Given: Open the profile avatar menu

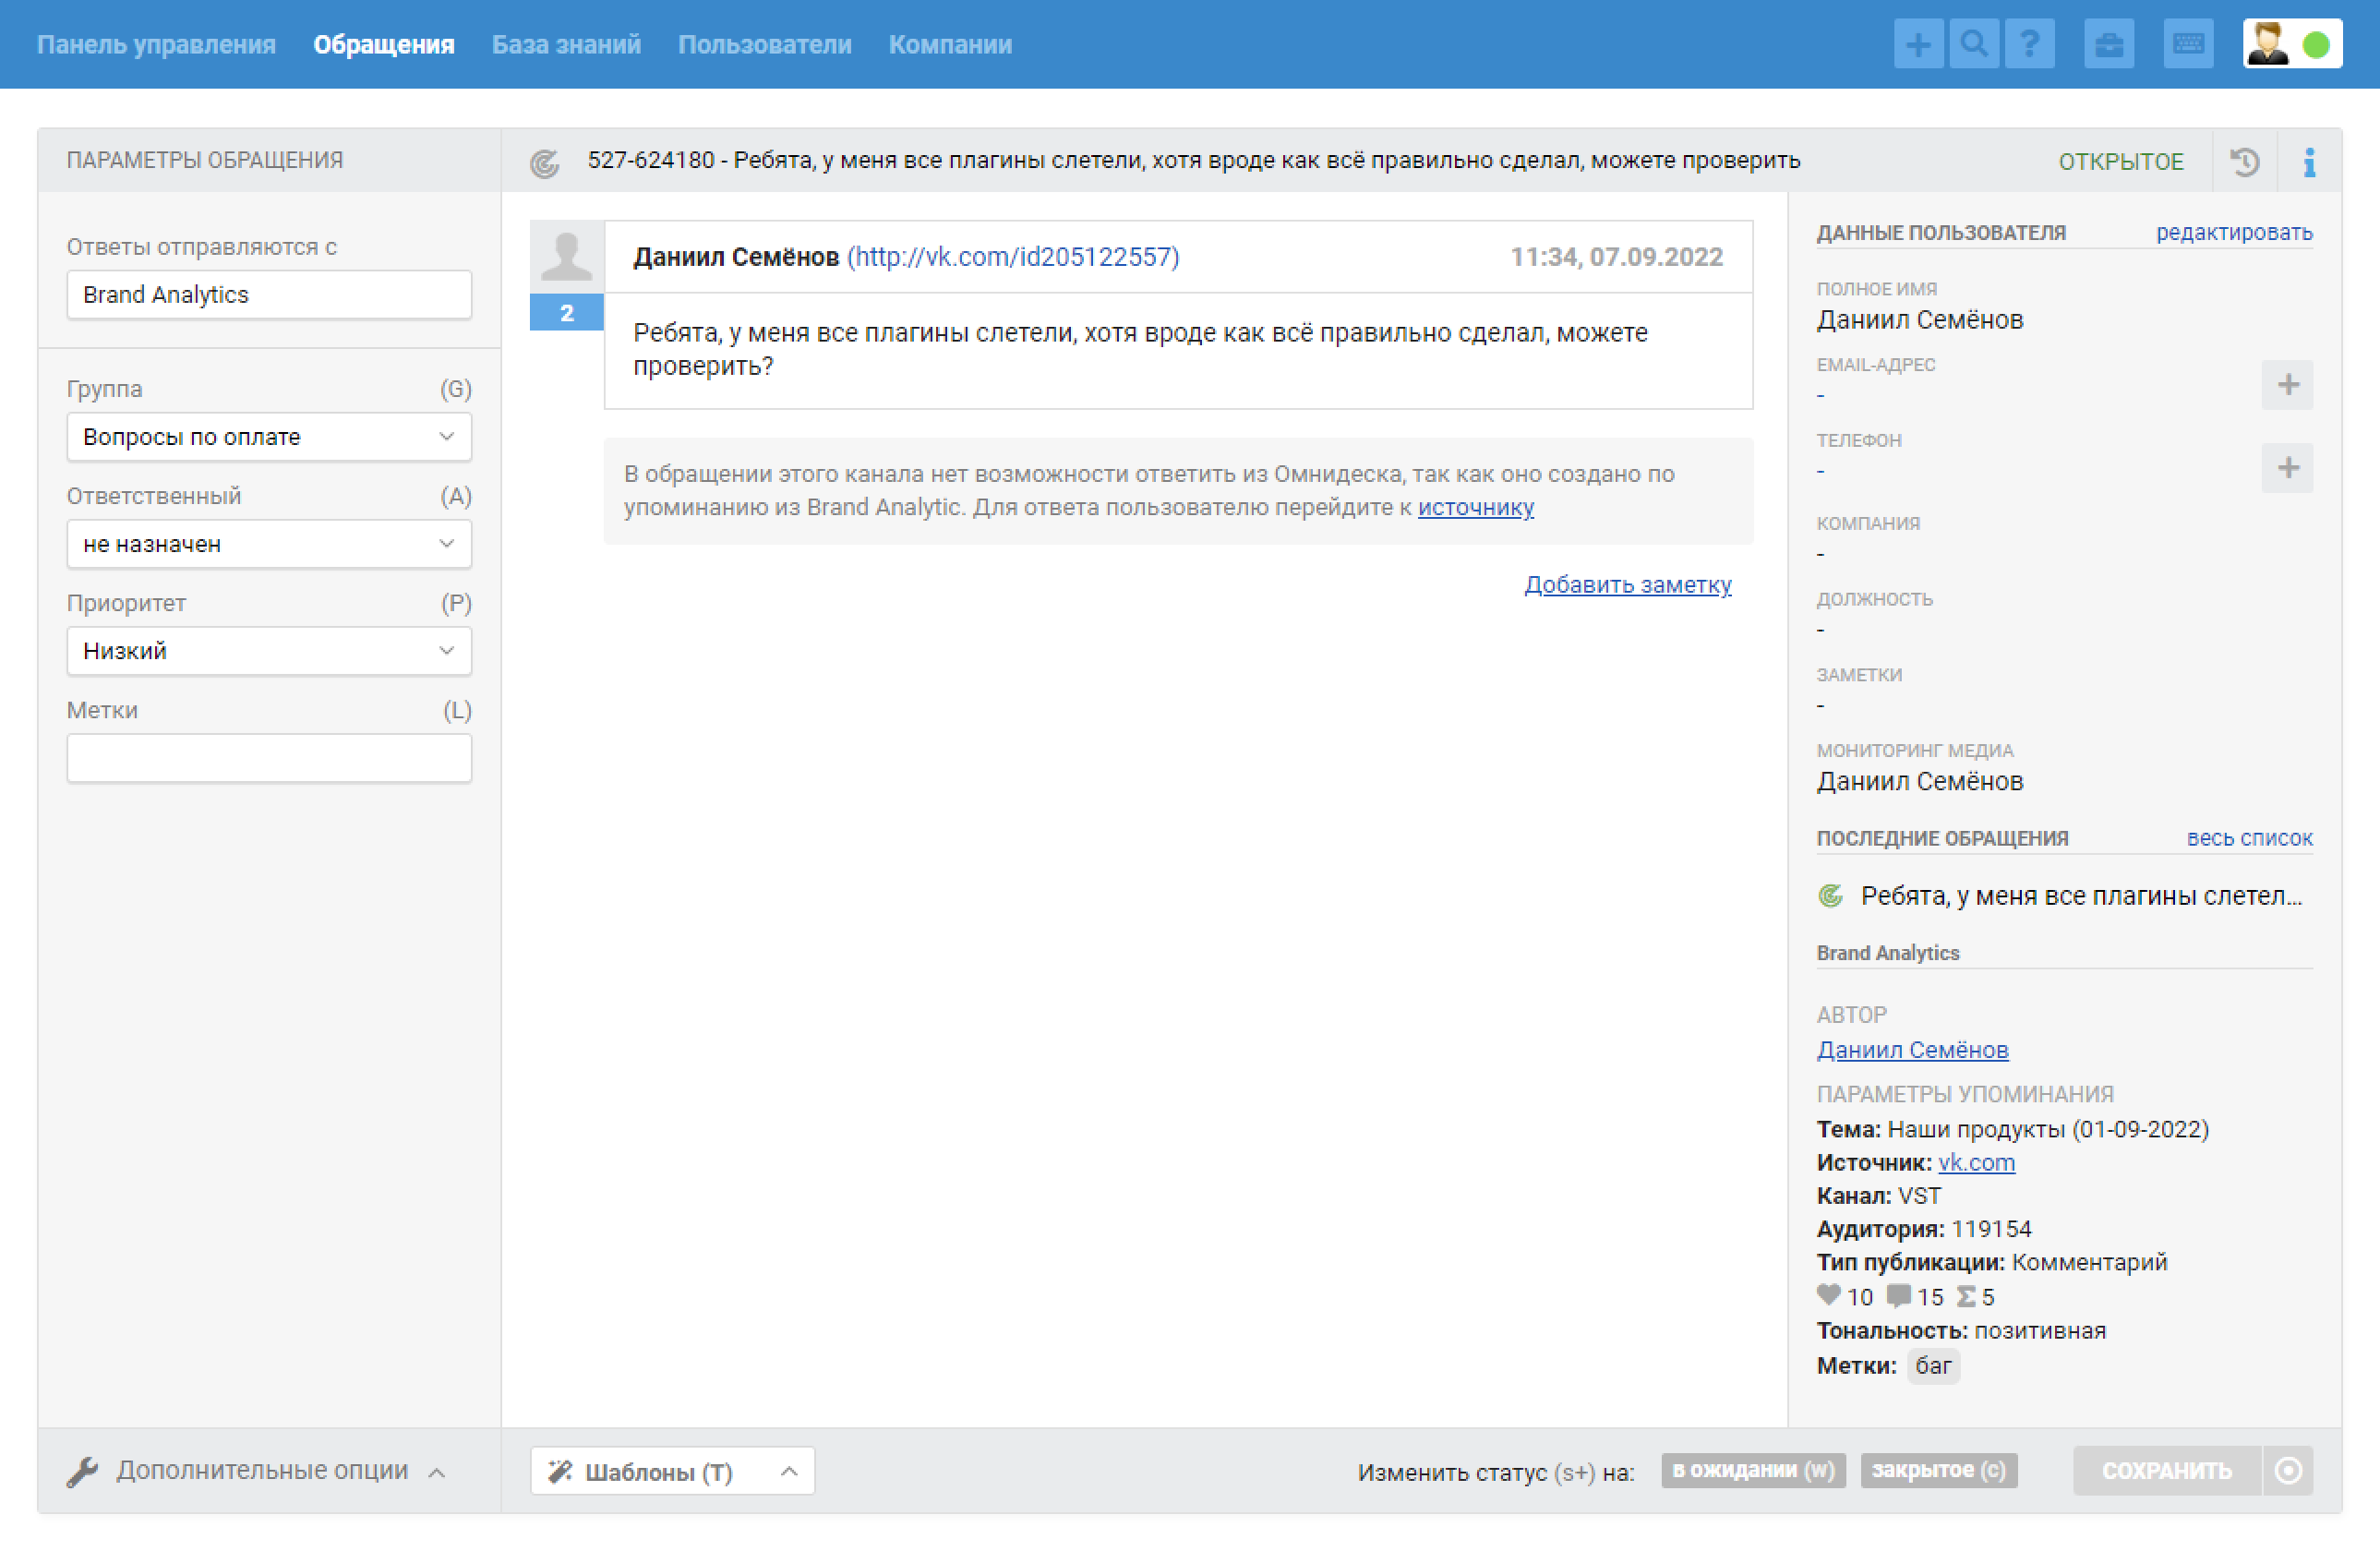Looking at the screenshot, I should [x=2267, y=44].
